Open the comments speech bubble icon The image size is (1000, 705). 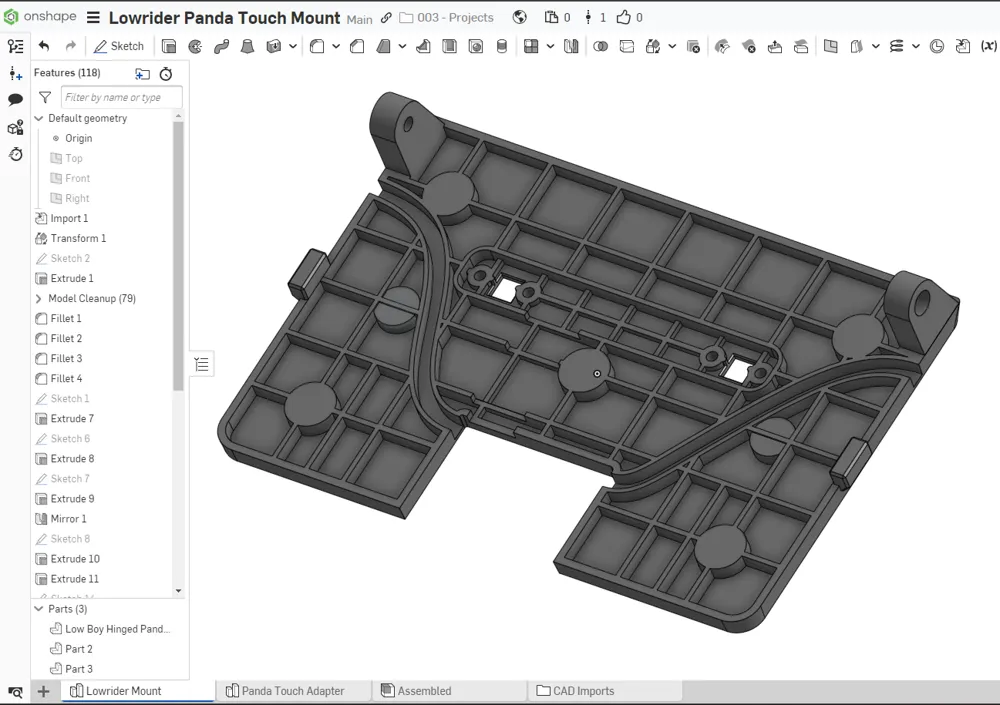tap(15, 100)
